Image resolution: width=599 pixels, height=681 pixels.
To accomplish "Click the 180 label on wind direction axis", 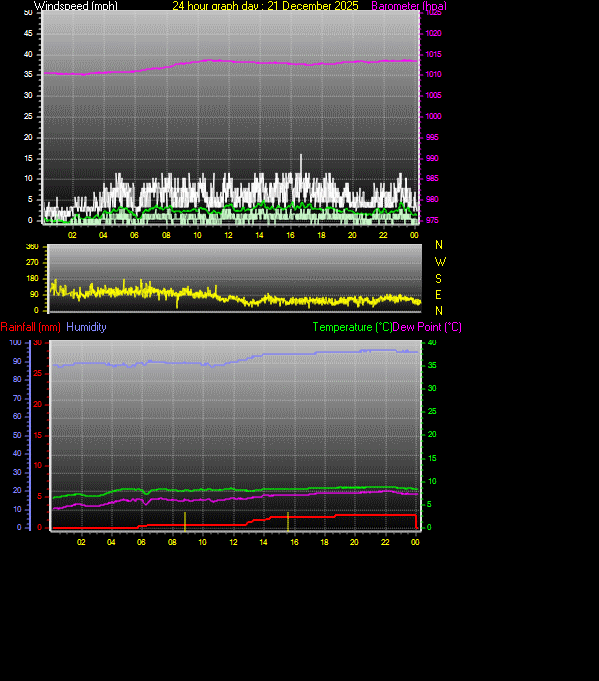I will (32, 278).
